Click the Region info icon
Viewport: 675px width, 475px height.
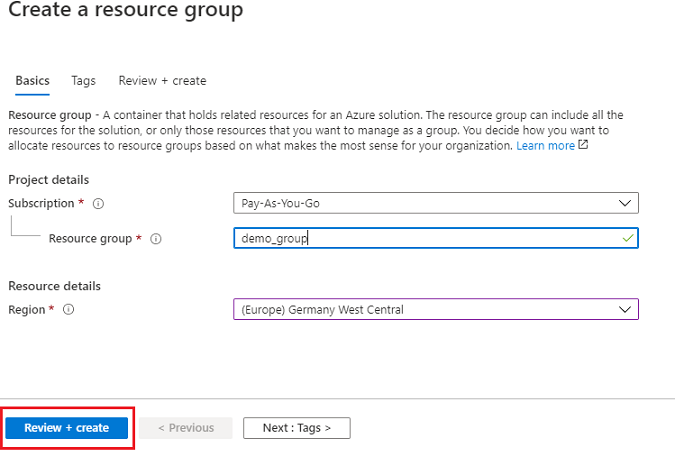[68, 310]
